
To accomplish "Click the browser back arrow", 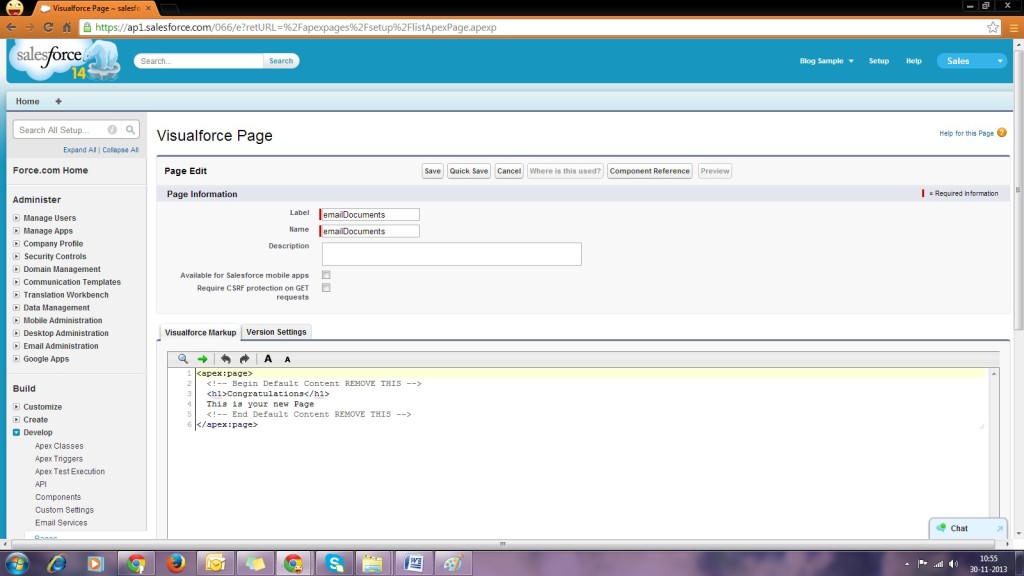I will tap(11, 27).
